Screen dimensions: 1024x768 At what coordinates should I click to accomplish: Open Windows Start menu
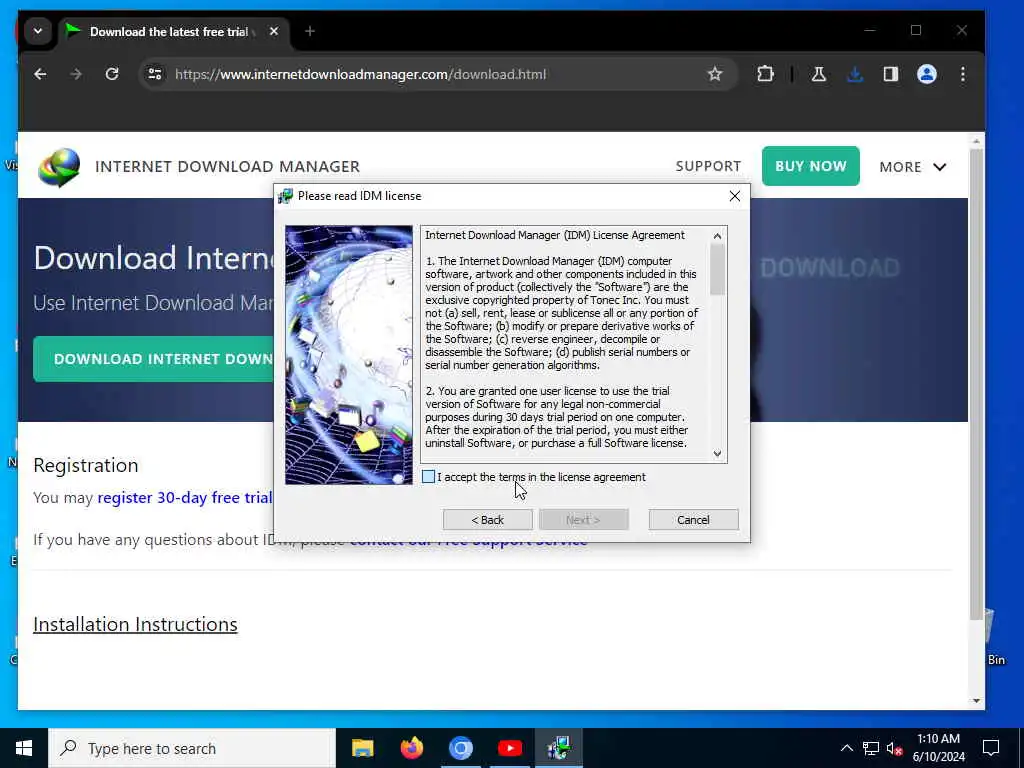pos(24,748)
